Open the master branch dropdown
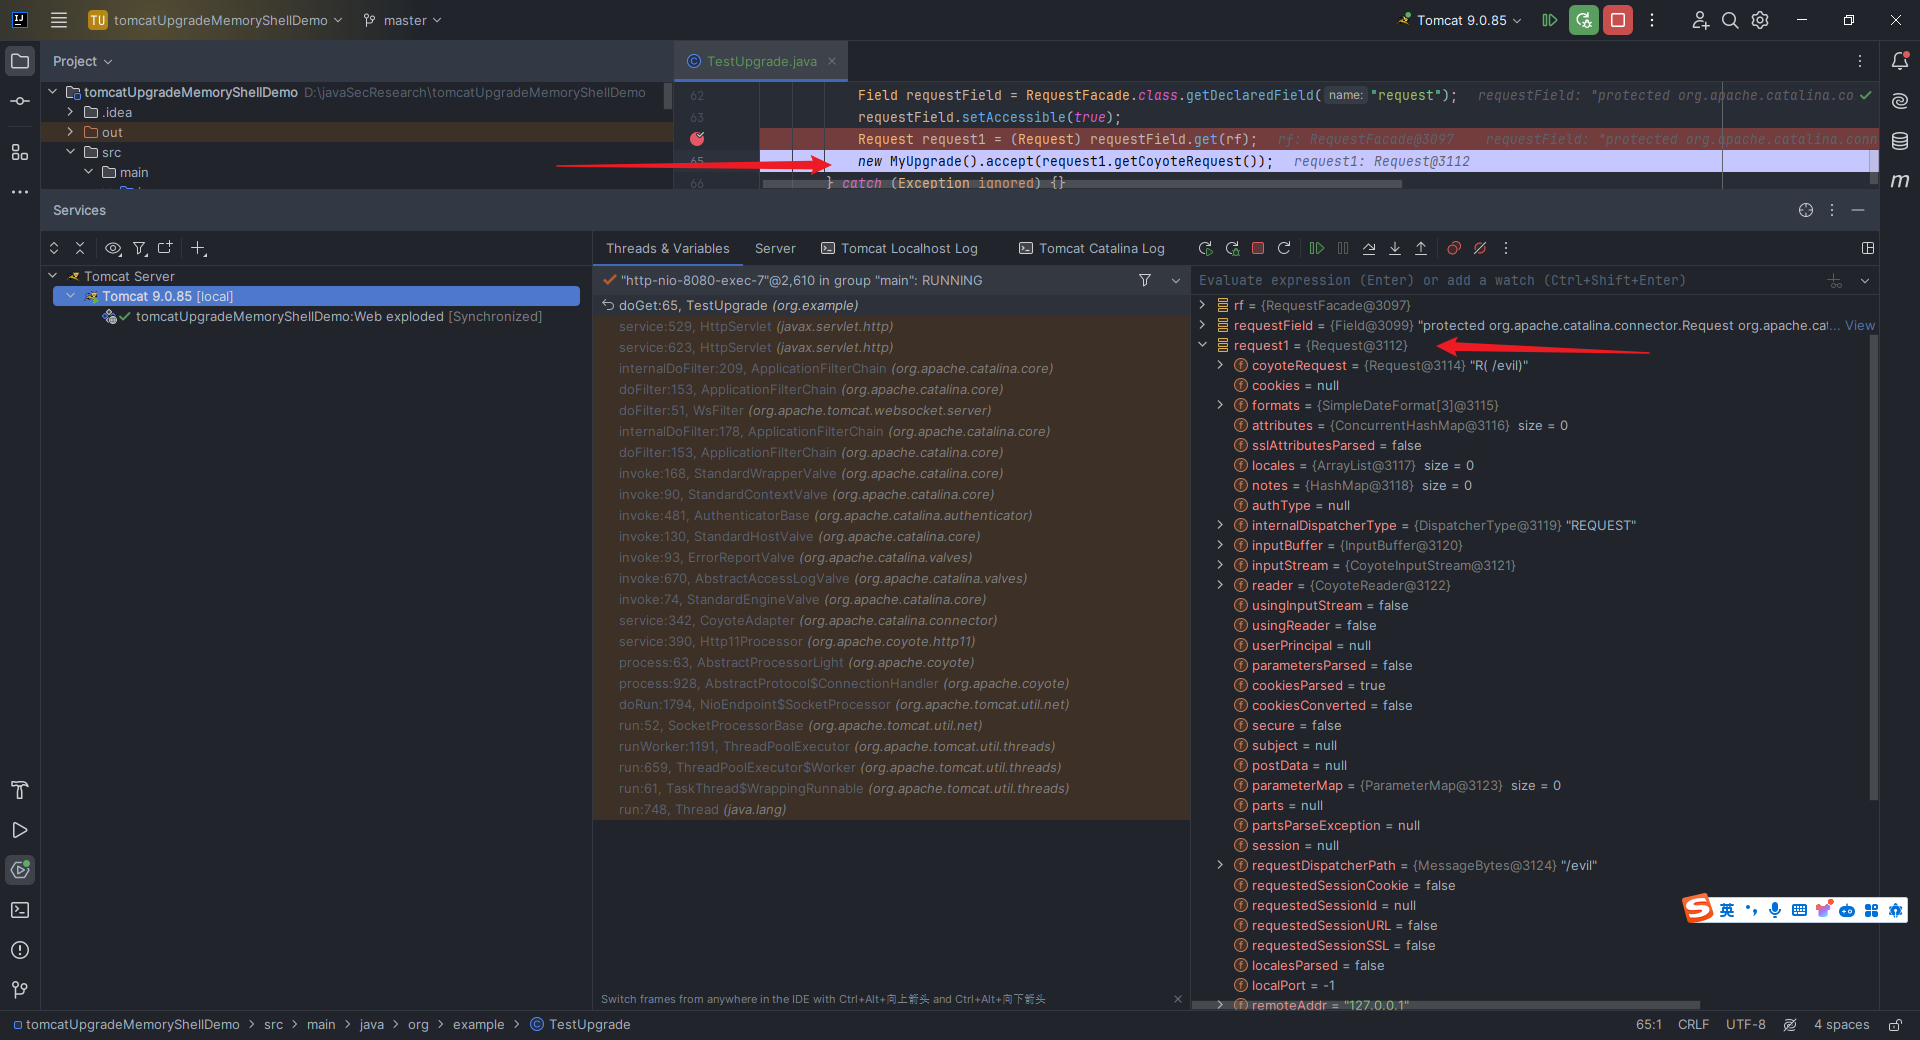Viewport: 1920px width, 1040px height. [402, 20]
